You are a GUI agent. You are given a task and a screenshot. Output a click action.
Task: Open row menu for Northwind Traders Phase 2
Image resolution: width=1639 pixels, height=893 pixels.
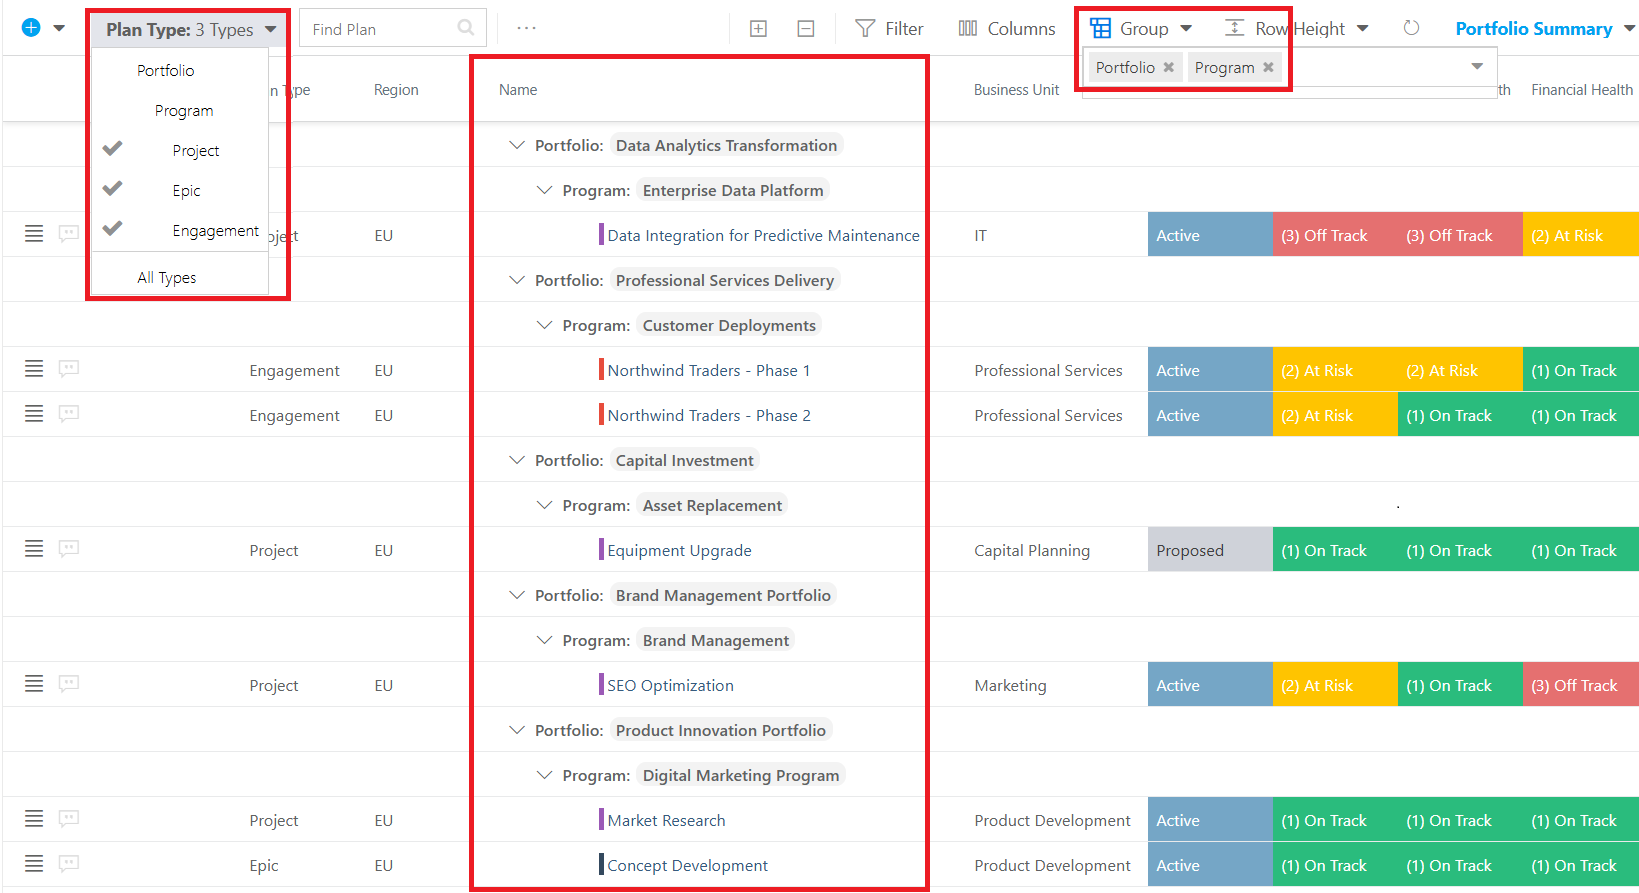click(34, 413)
